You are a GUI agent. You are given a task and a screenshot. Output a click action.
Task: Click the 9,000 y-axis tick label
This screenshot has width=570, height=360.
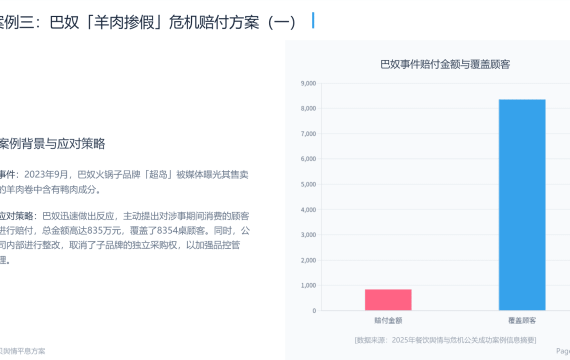308,83
